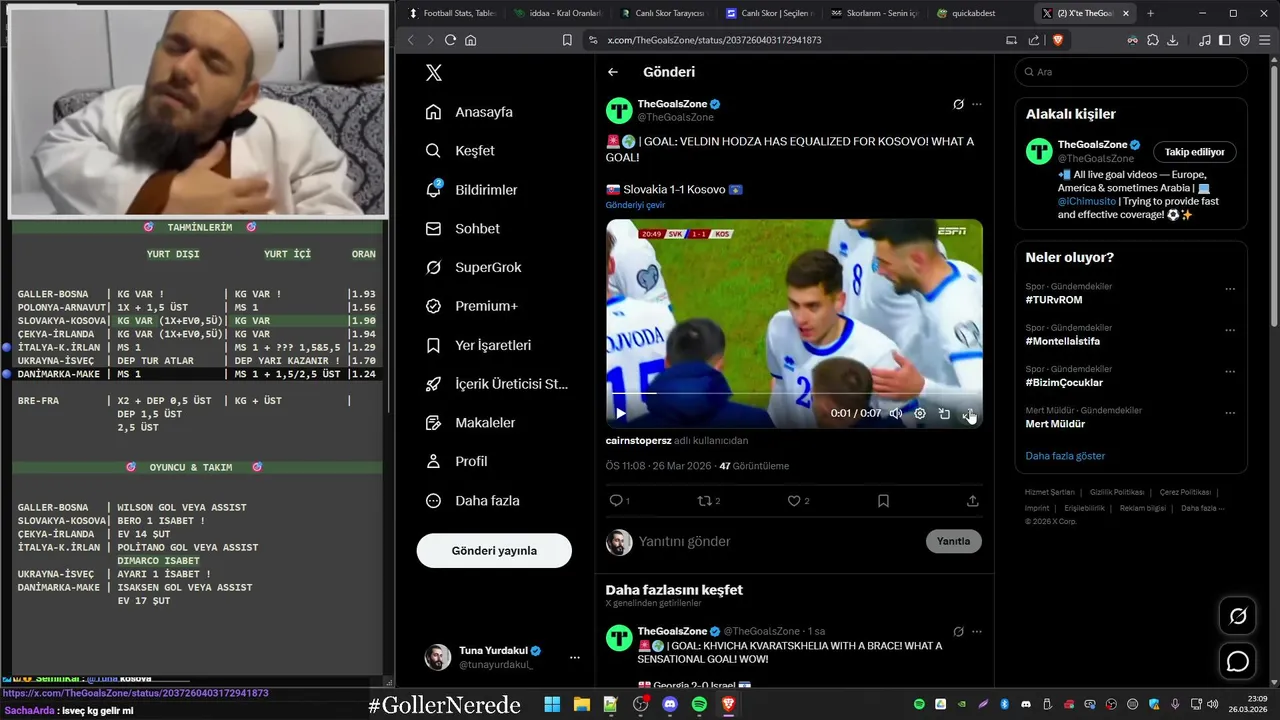Open Yer İşaretleri bookmarks
This screenshot has width=1280, height=720.
[x=478, y=345]
